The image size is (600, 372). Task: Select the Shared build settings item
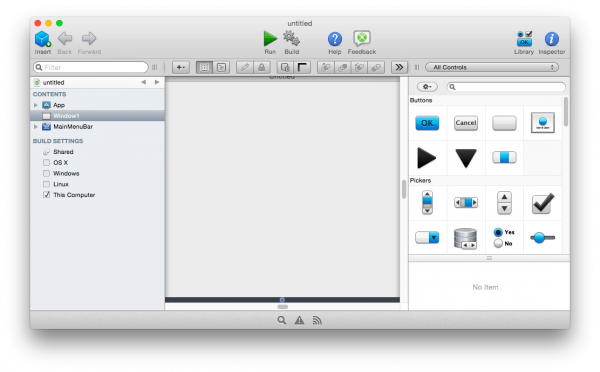pos(63,152)
